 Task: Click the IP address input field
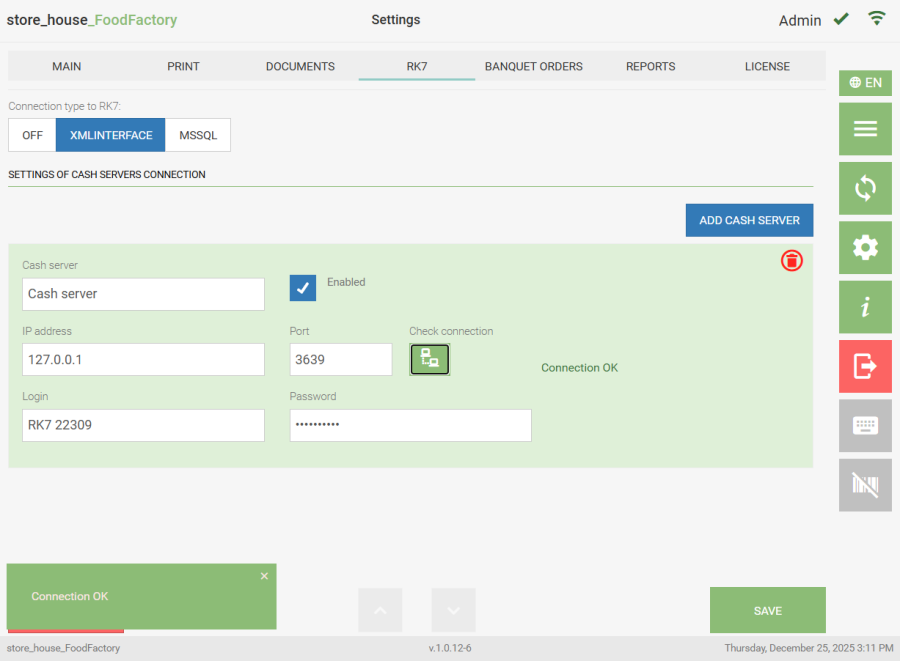point(143,360)
